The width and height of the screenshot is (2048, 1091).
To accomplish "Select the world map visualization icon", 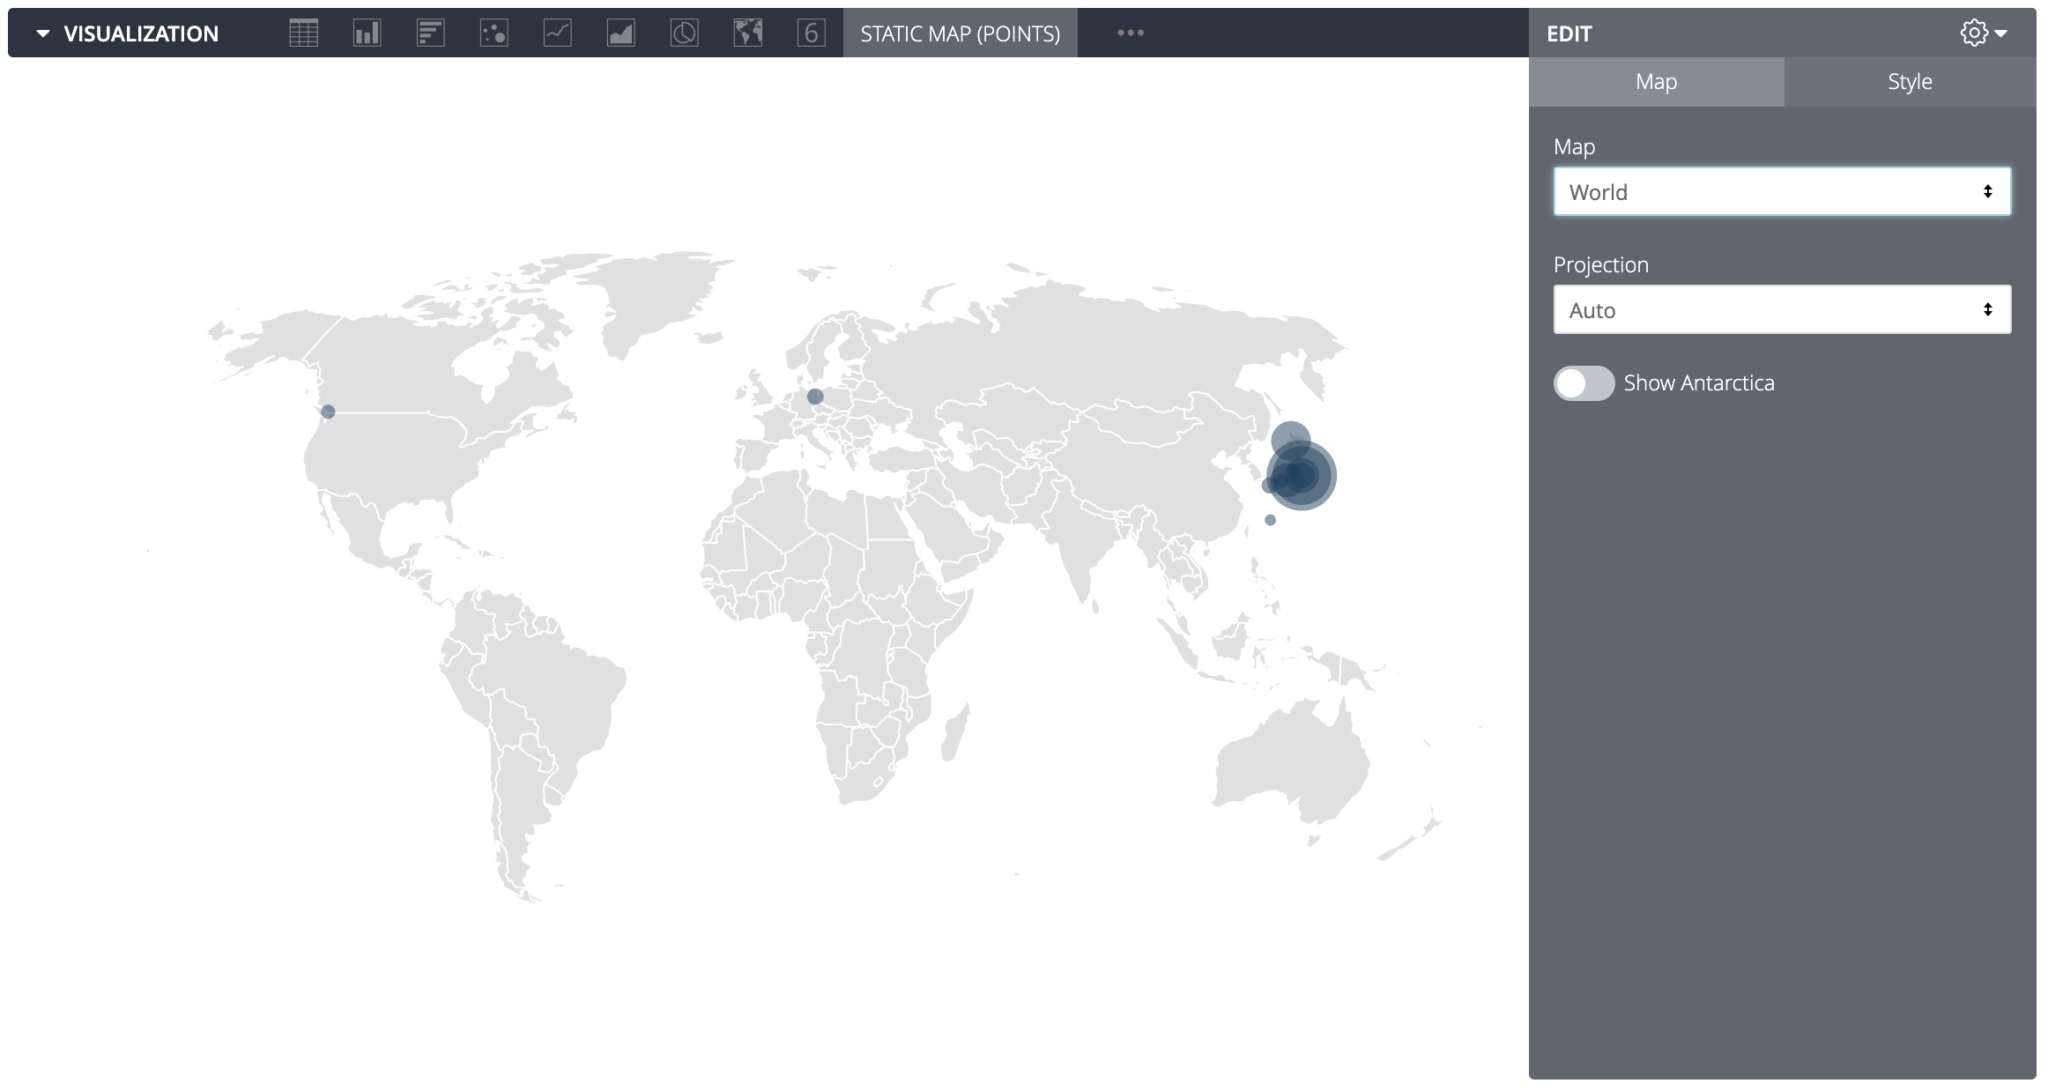I will (748, 32).
